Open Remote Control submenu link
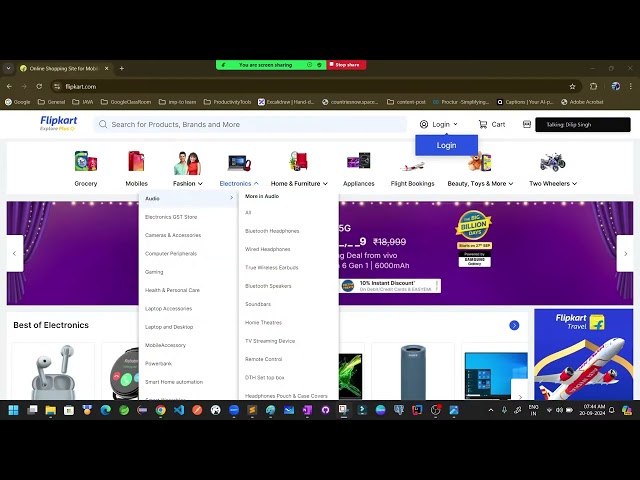 [263, 359]
